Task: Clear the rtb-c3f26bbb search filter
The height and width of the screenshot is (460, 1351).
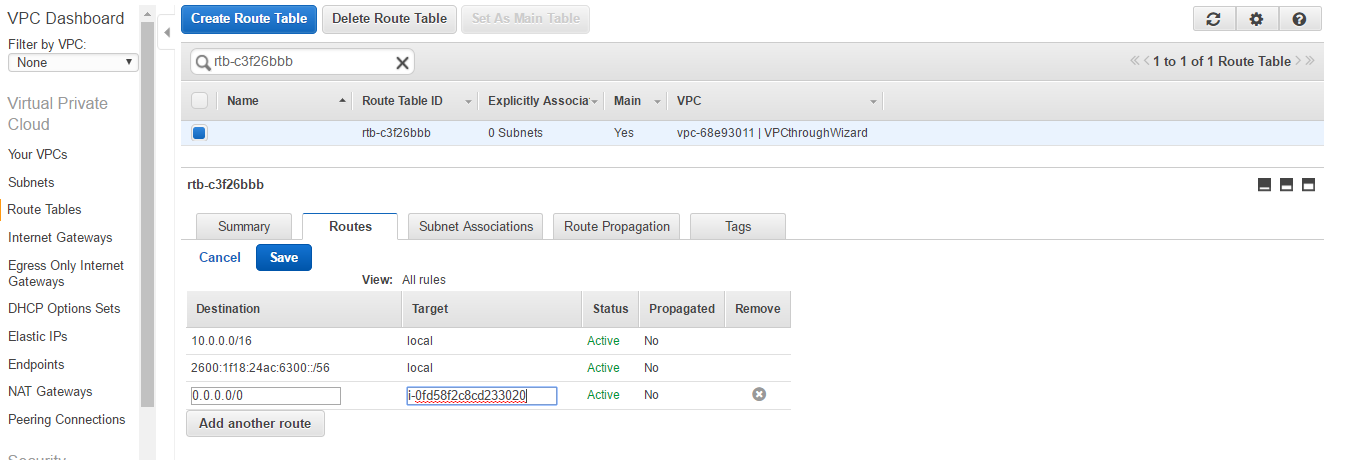Action: tap(402, 62)
